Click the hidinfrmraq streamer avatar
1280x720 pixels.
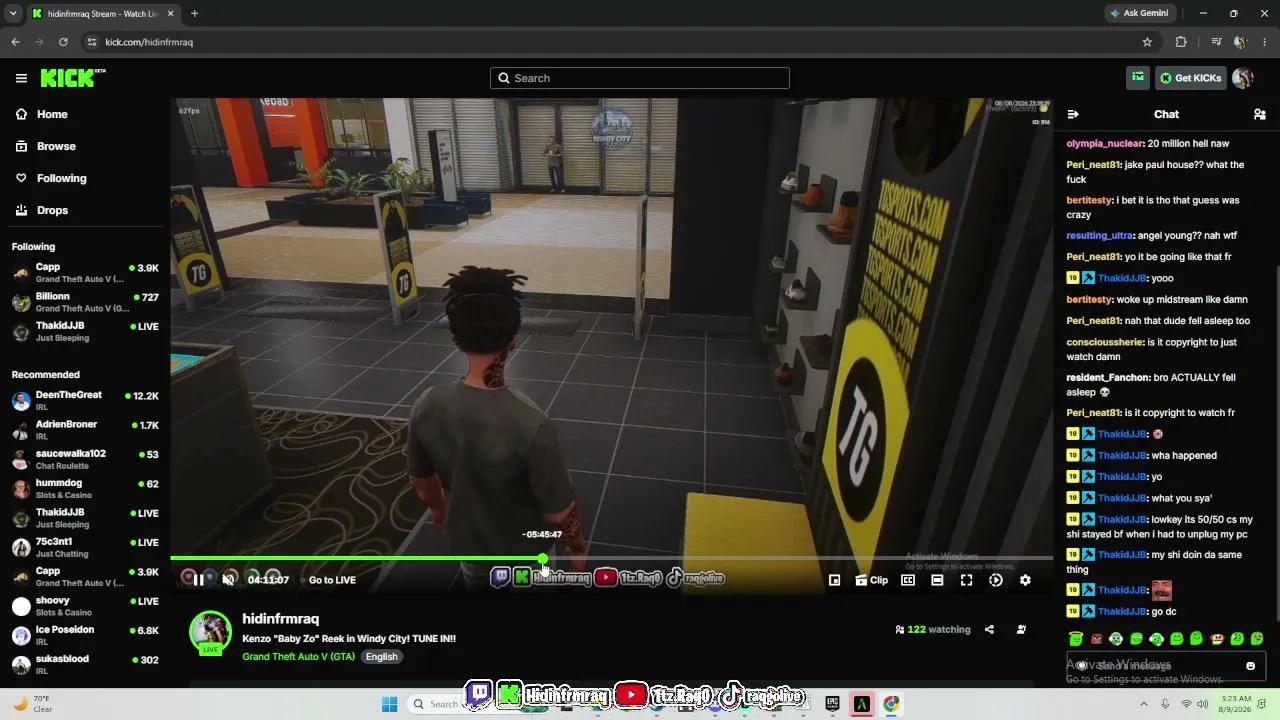[x=210, y=632]
